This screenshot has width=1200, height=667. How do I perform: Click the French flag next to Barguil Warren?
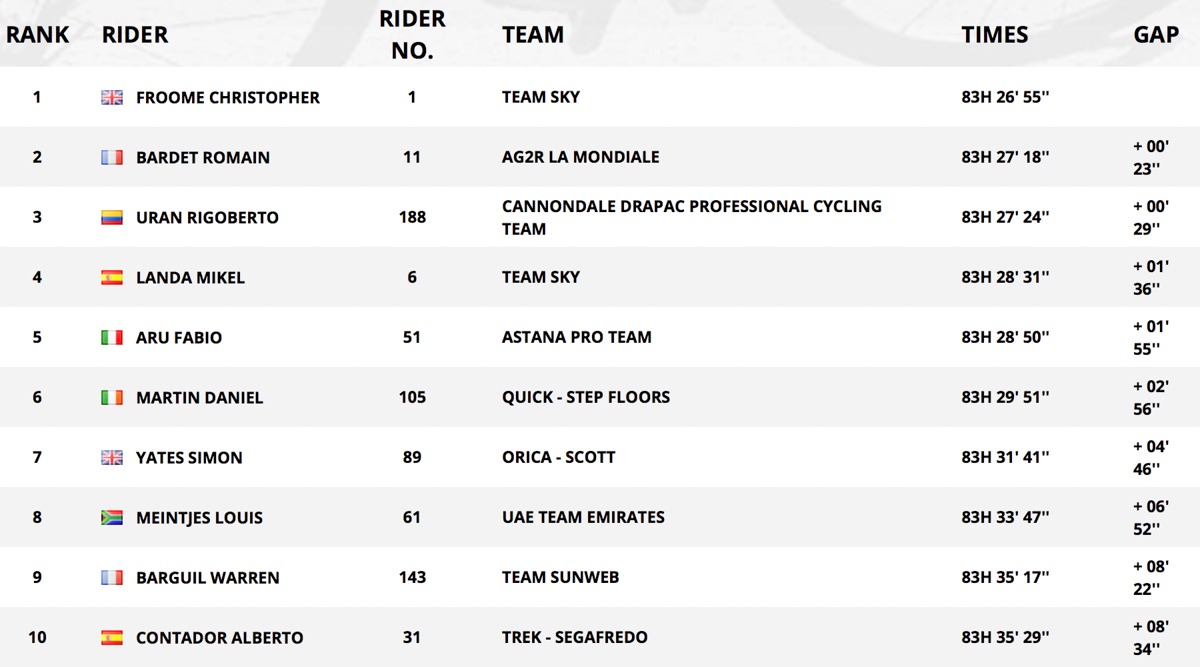(112, 577)
